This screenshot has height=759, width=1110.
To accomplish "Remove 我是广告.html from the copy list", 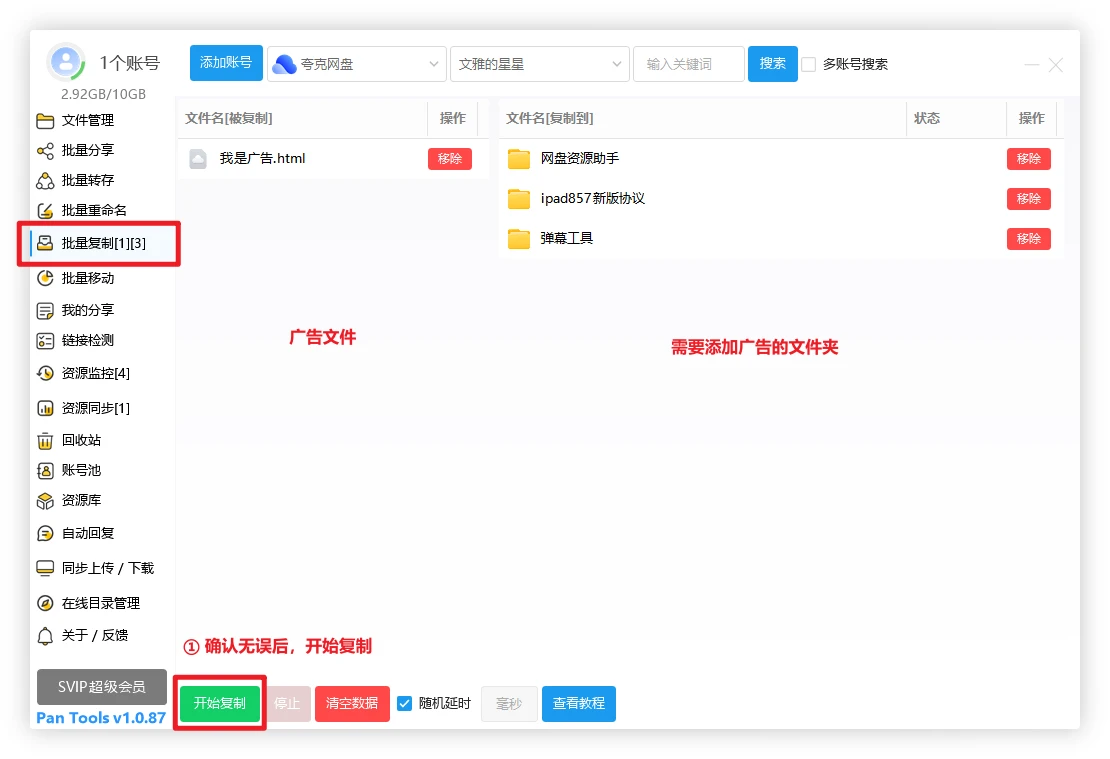I will pyautogui.click(x=449, y=159).
